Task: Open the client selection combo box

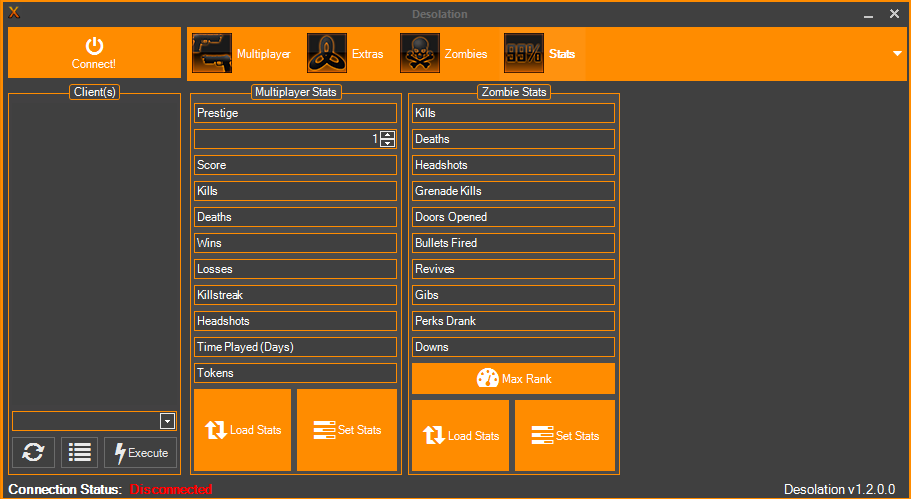Action: [x=167, y=421]
